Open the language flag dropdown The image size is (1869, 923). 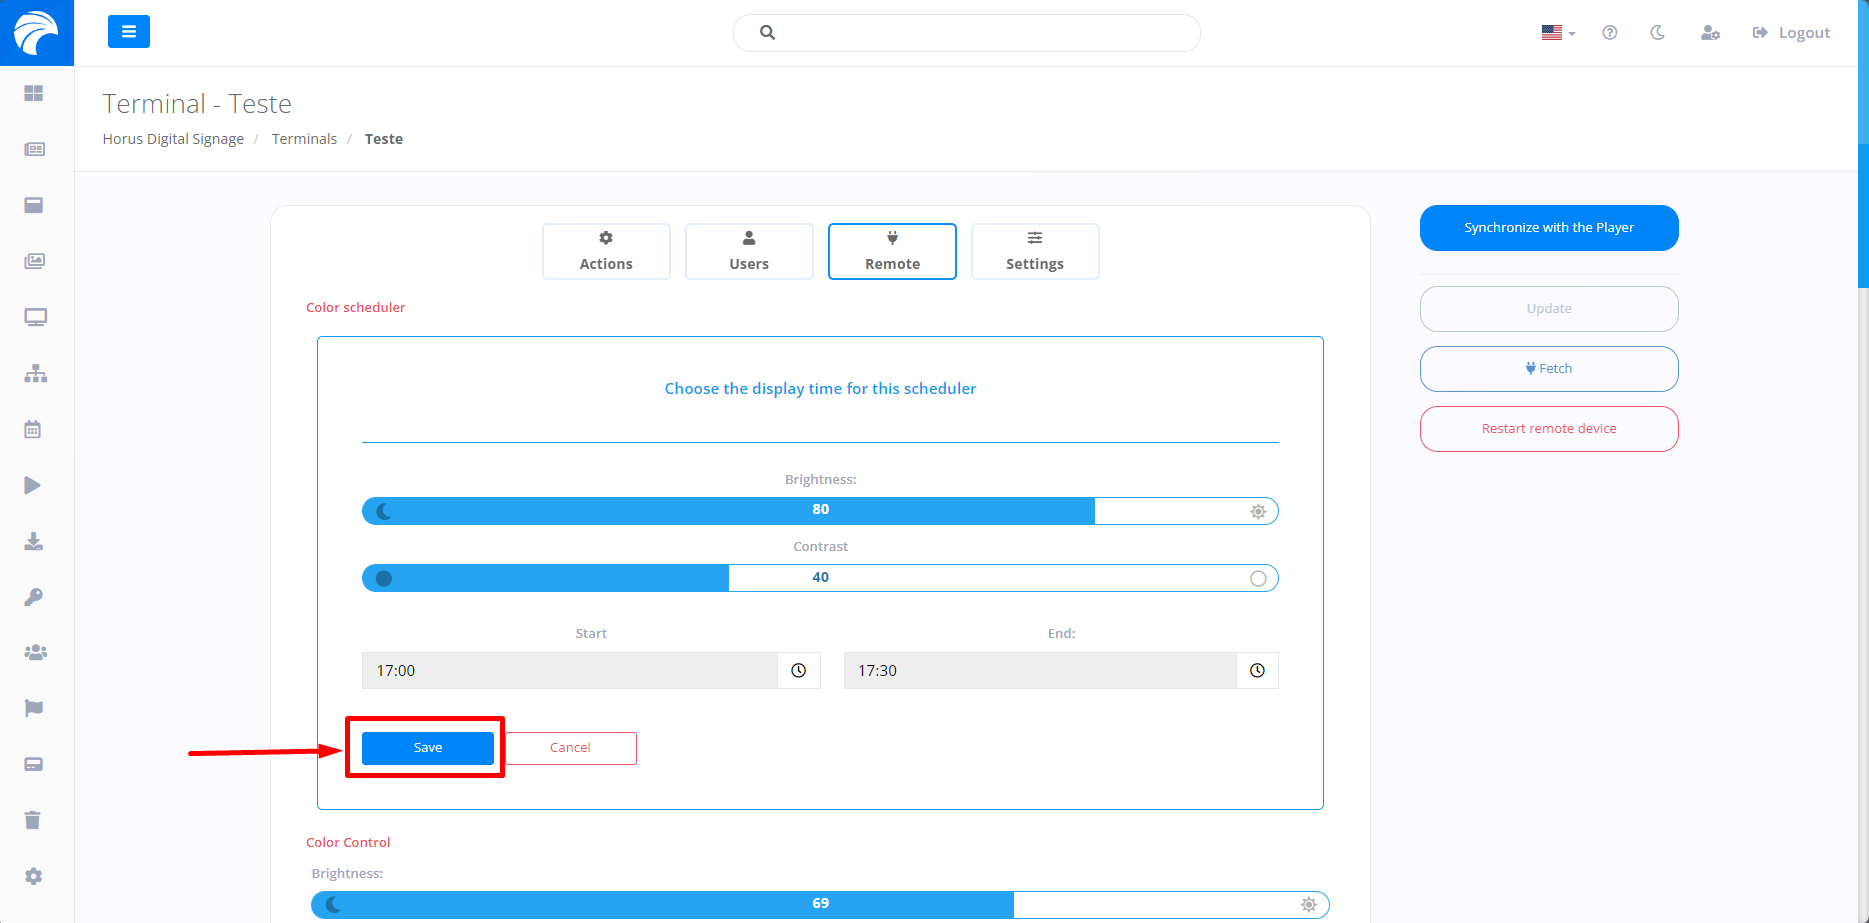pyautogui.click(x=1557, y=33)
